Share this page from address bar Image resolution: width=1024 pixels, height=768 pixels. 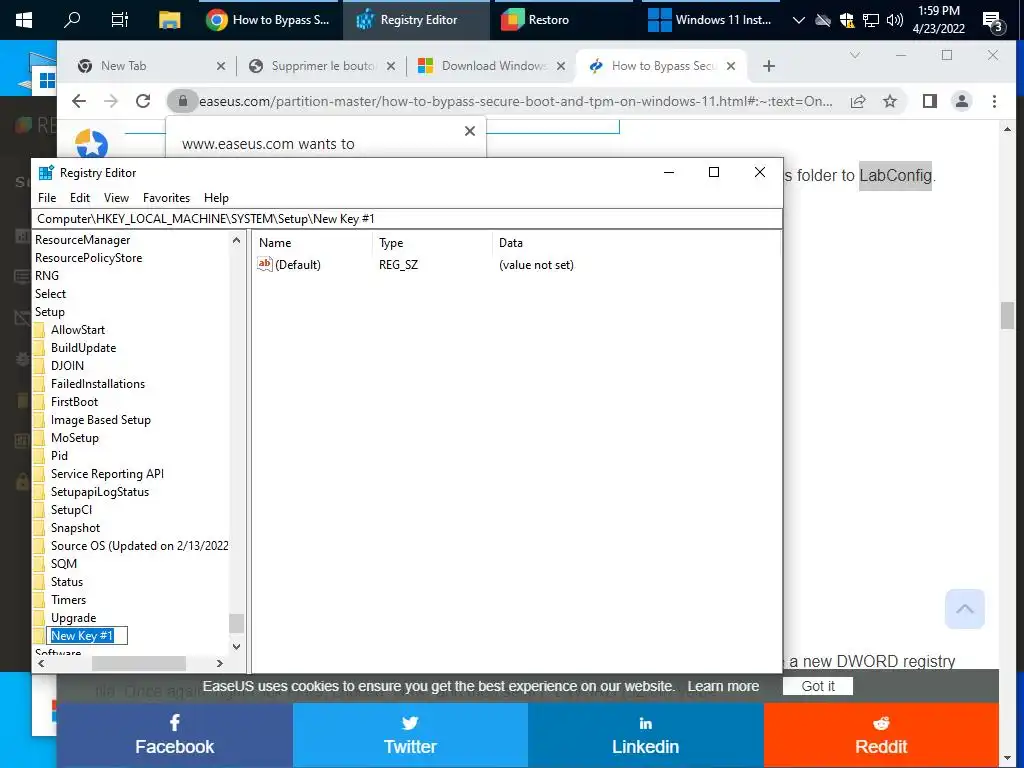coord(858,101)
